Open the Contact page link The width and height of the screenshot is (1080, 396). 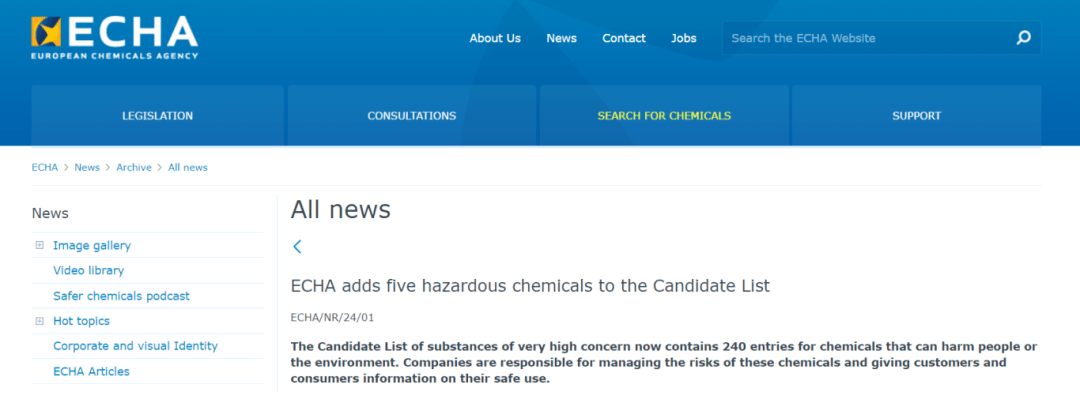tap(624, 39)
